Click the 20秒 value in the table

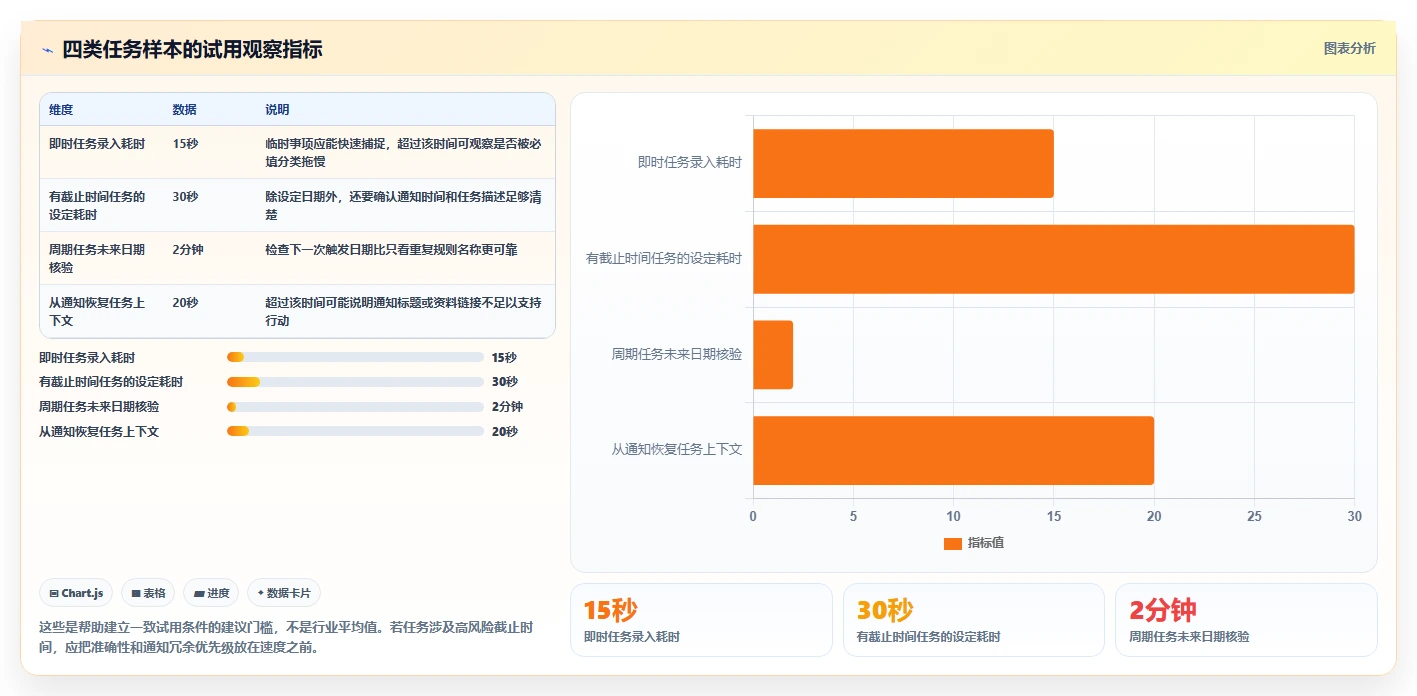click(x=185, y=303)
